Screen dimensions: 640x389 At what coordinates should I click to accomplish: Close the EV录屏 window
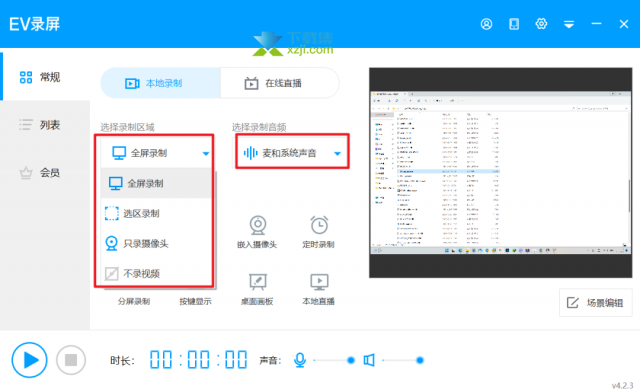click(624, 24)
